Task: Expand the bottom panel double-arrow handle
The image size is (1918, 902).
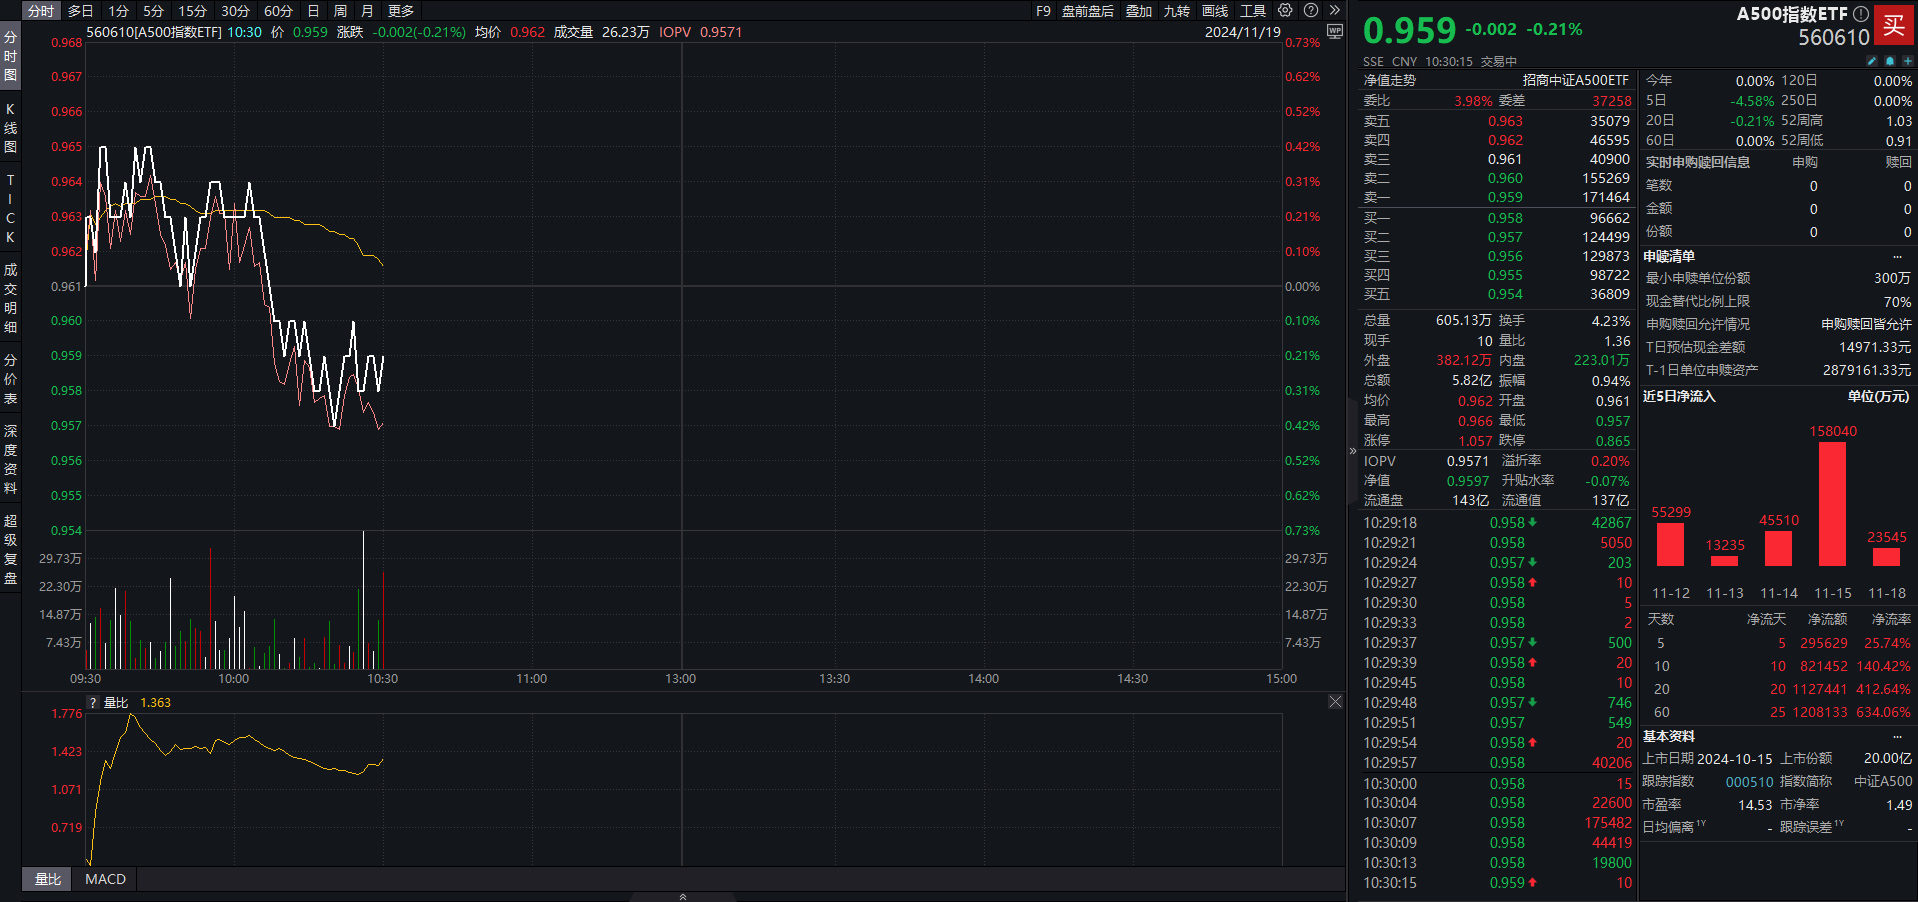Action: (683, 896)
